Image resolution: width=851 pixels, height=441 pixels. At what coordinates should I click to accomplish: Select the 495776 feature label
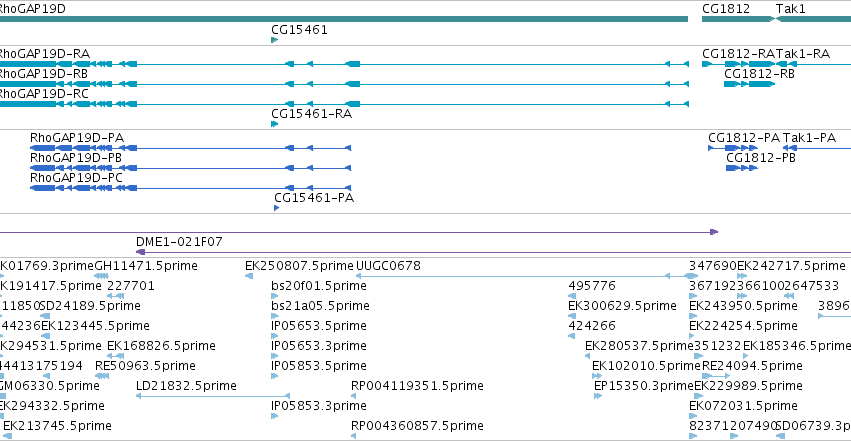[592, 286]
